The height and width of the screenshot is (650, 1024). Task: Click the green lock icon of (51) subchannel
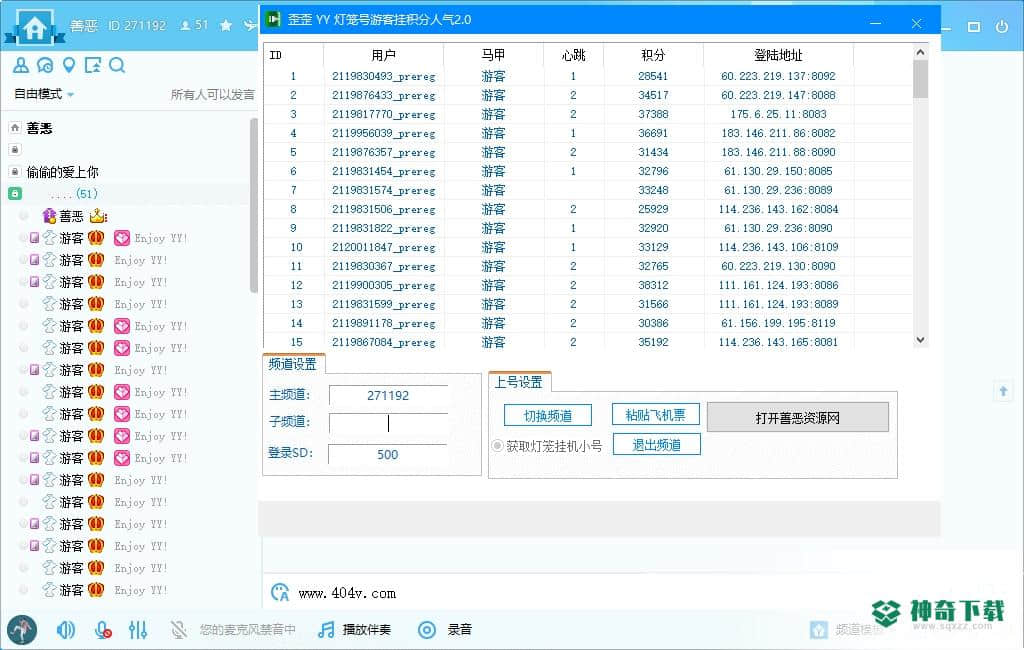tap(15, 193)
